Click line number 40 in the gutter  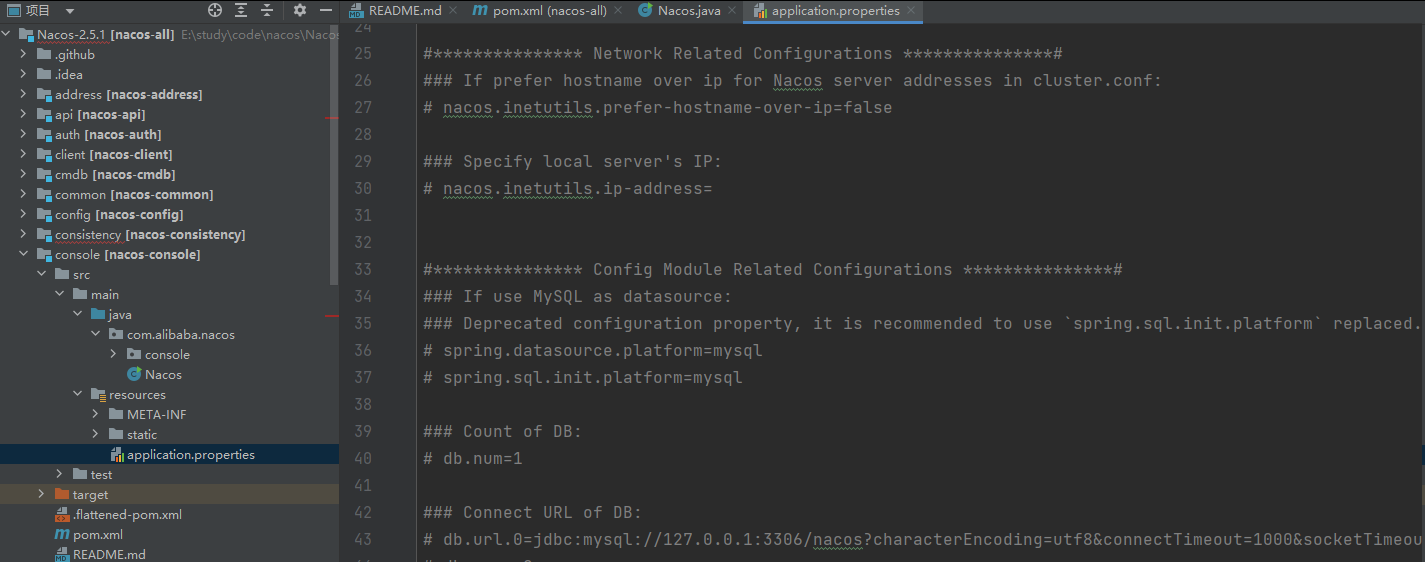click(363, 459)
